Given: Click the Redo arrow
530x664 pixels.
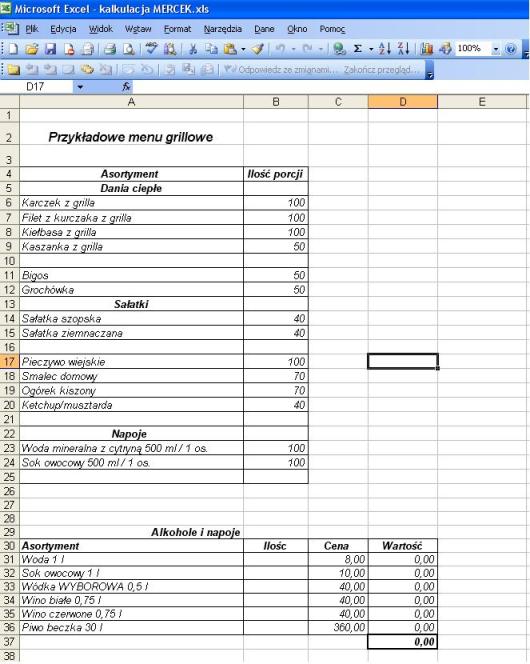Looking at the screenshot, I should pyautogui.click(x=308, y=49).
